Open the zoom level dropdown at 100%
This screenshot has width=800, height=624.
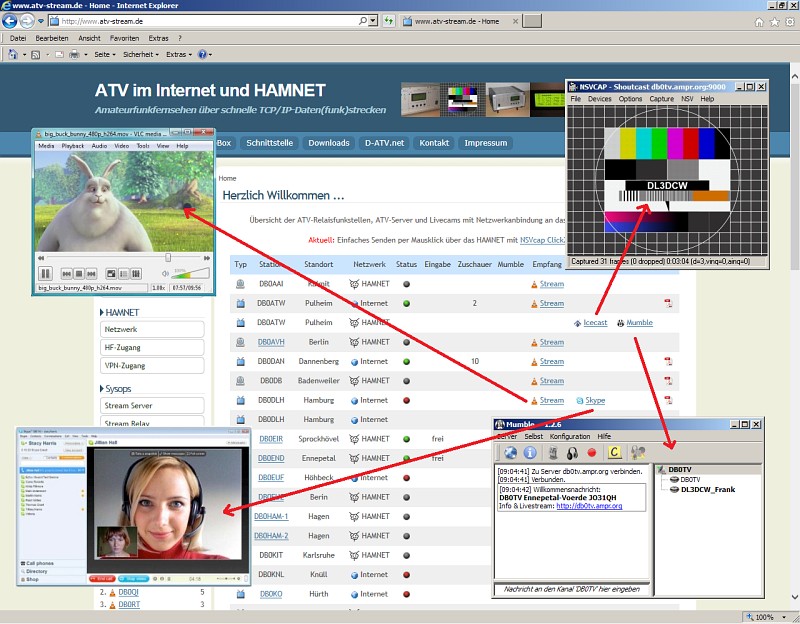784,617
